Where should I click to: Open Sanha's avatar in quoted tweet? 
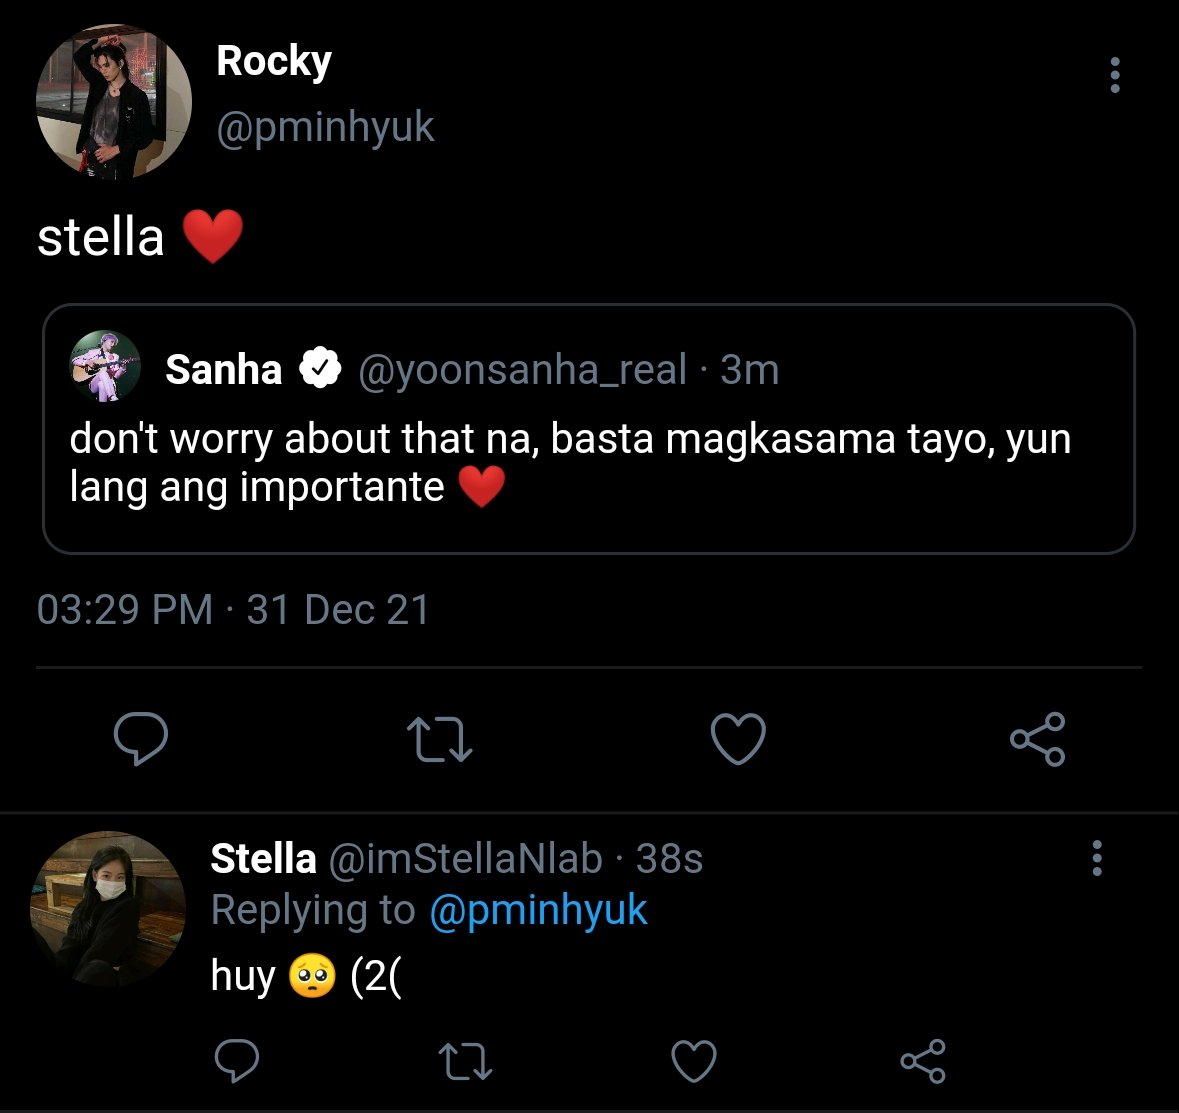click(105, 366)
